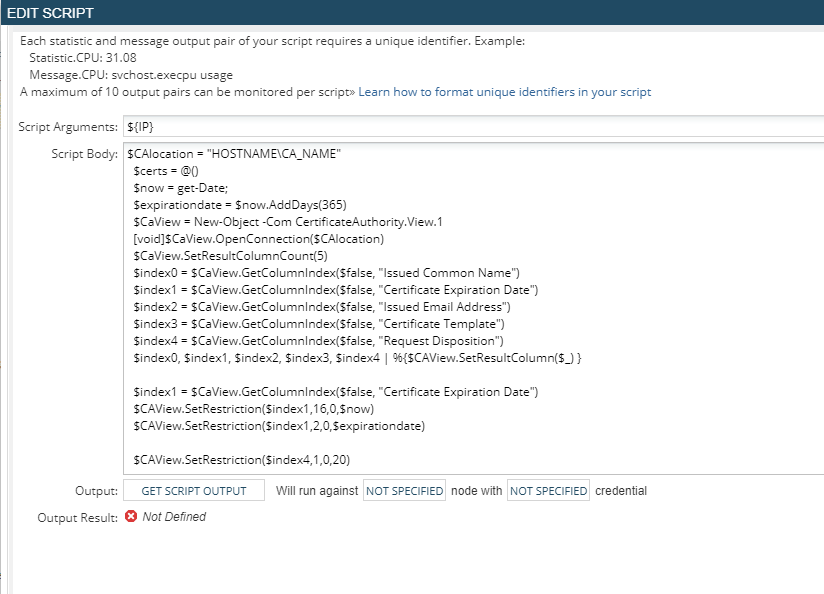Viewport: 824px width, 594px height.
Task: Click the New-Object CertificateAuthority.View.1 line
Action: (x=287, y=222)
